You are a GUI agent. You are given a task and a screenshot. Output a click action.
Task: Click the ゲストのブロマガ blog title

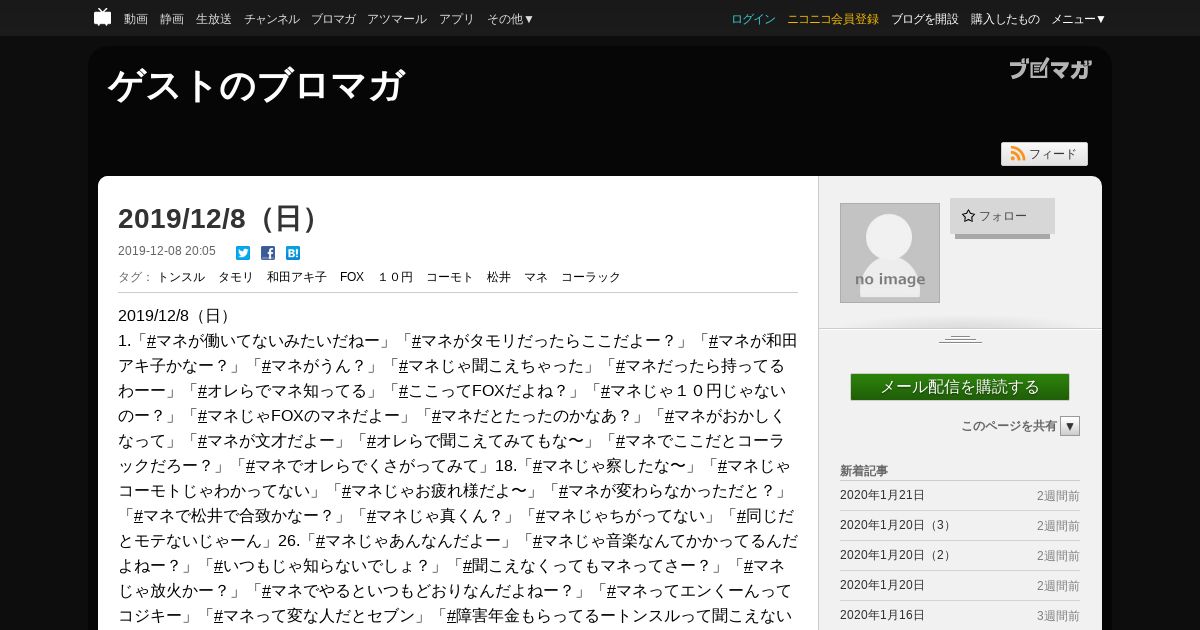(256, 86)
